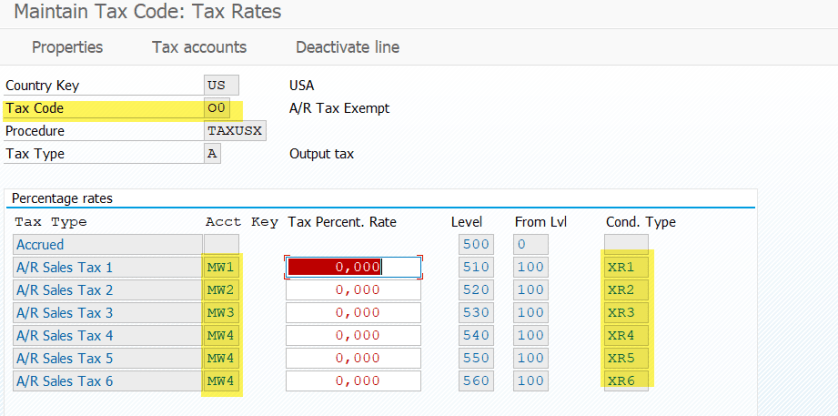Image resolution: width=838 pixels, height=416 pixels.
Task: Click the MW1 account key cell
Action: pyautogui.click(x=221, y=267)
